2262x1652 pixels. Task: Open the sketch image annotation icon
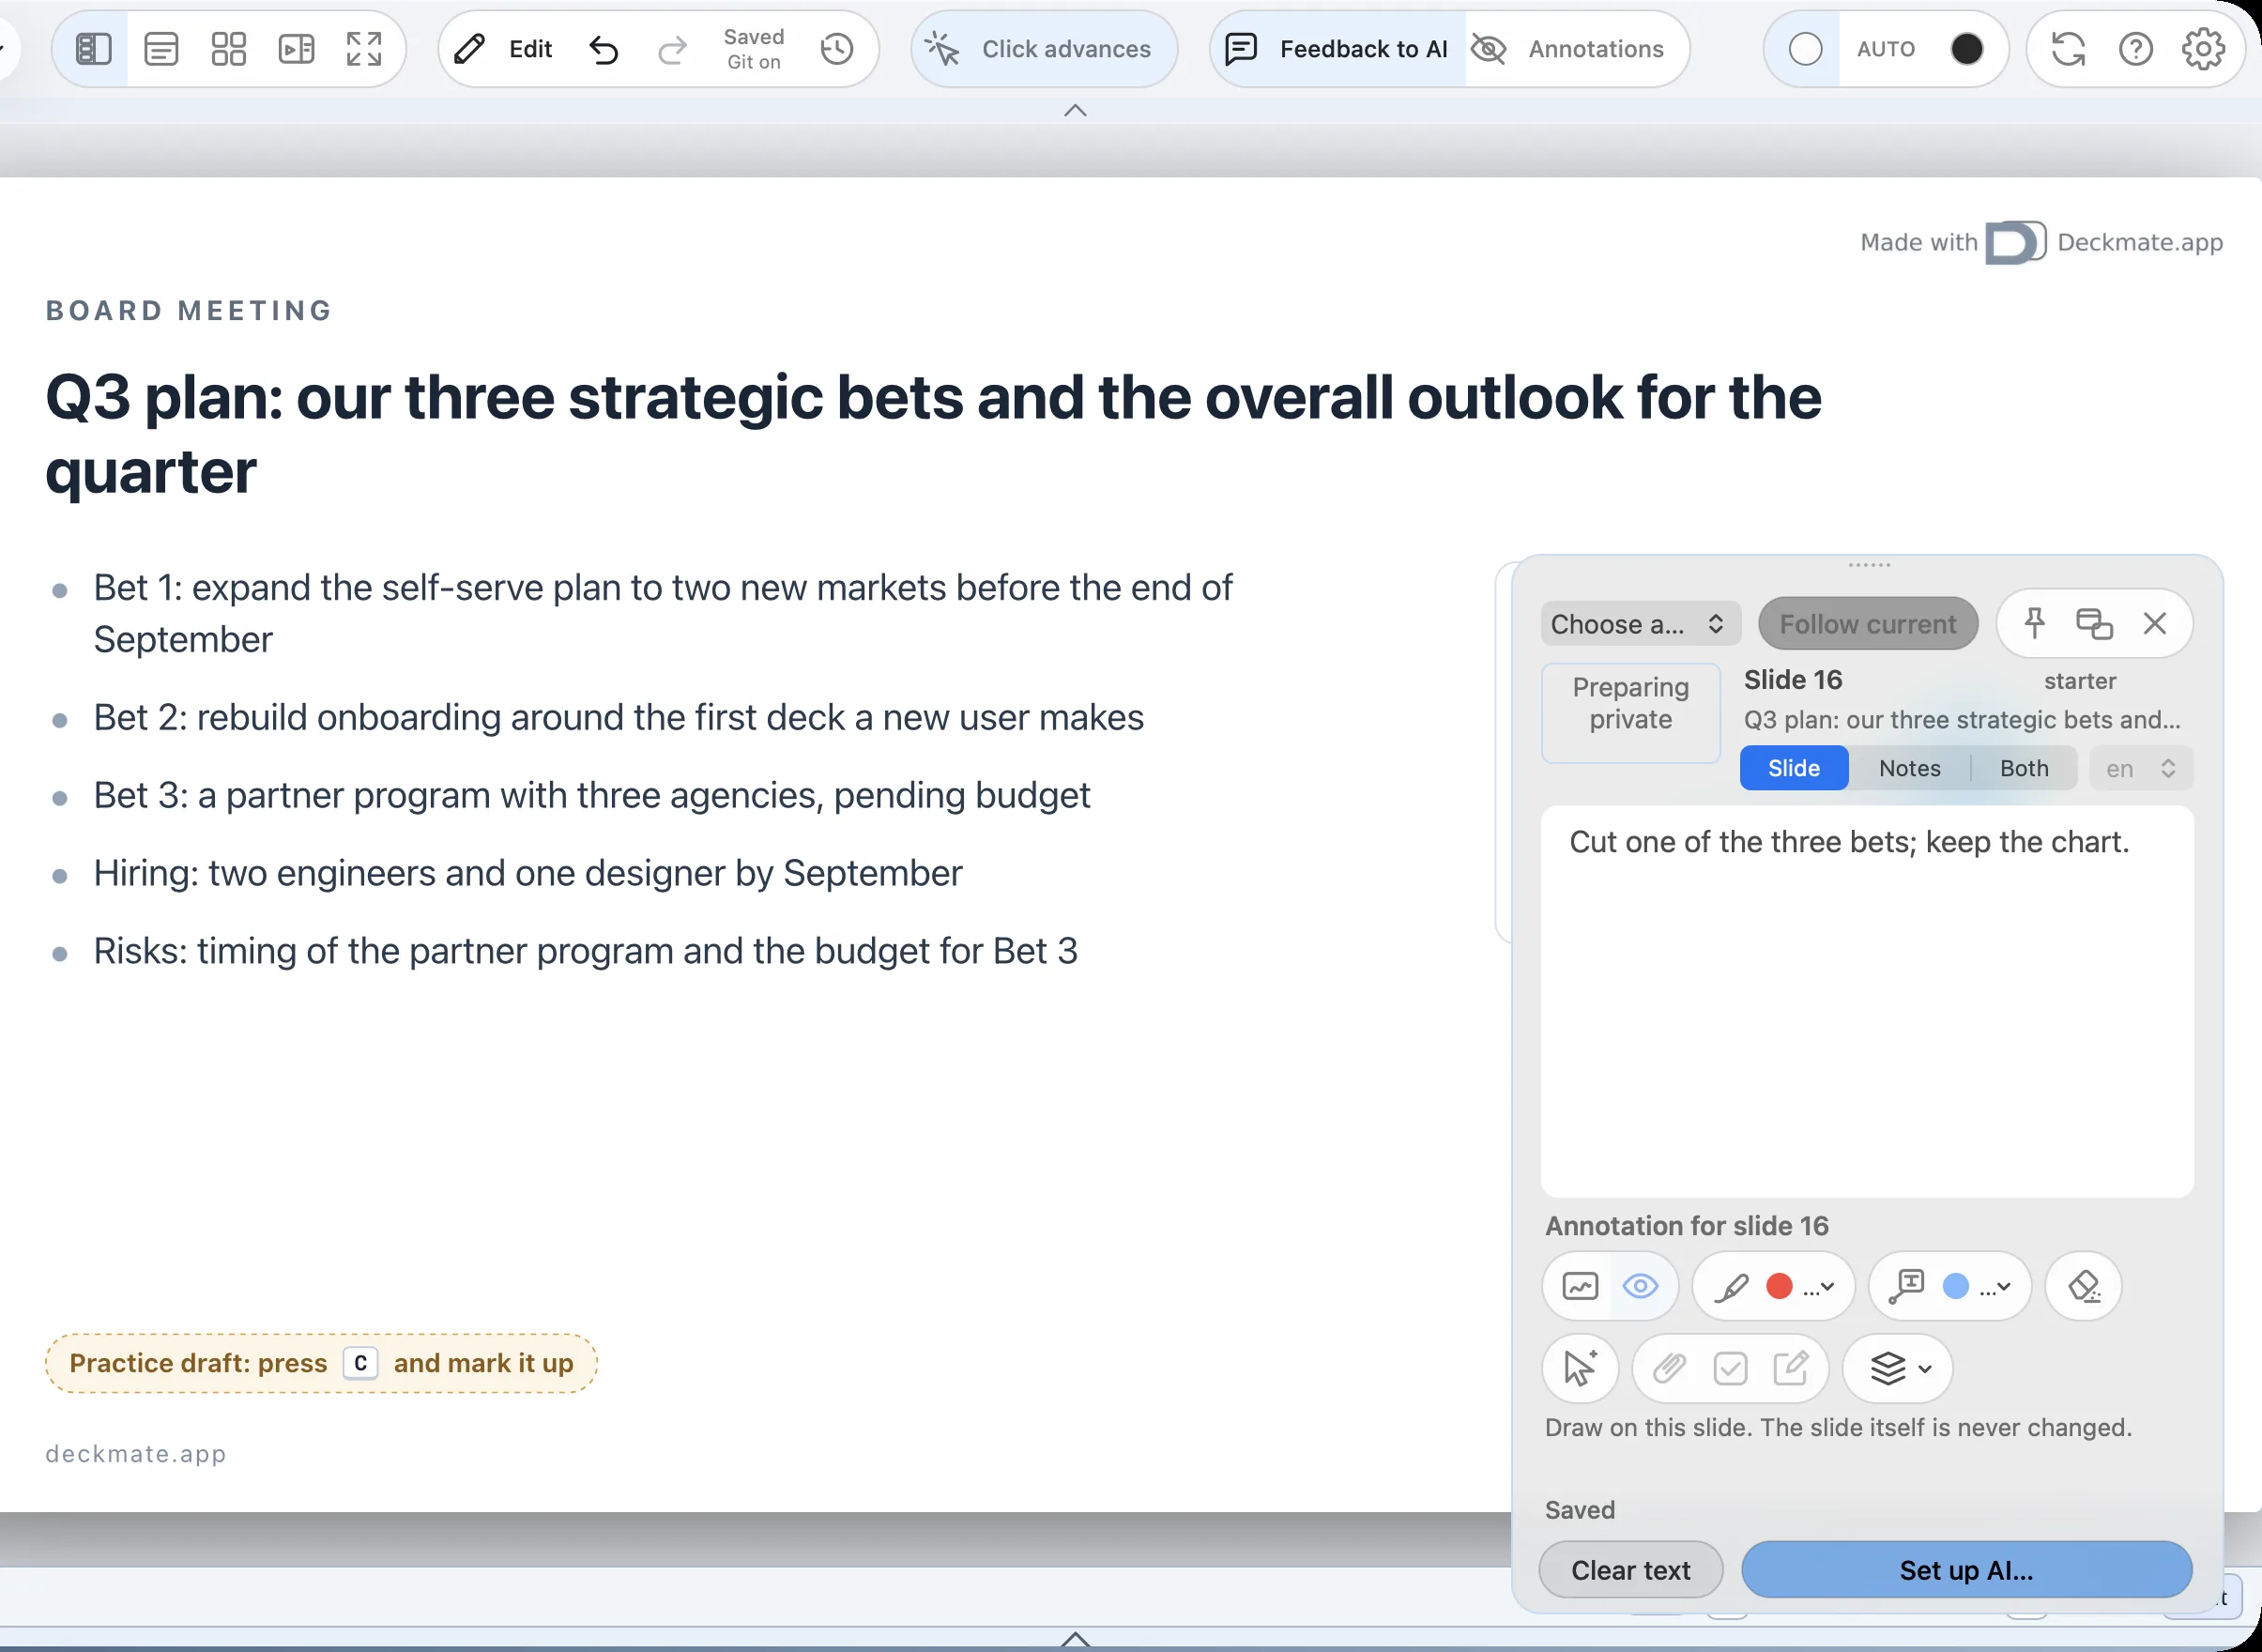[1580, 1286]
